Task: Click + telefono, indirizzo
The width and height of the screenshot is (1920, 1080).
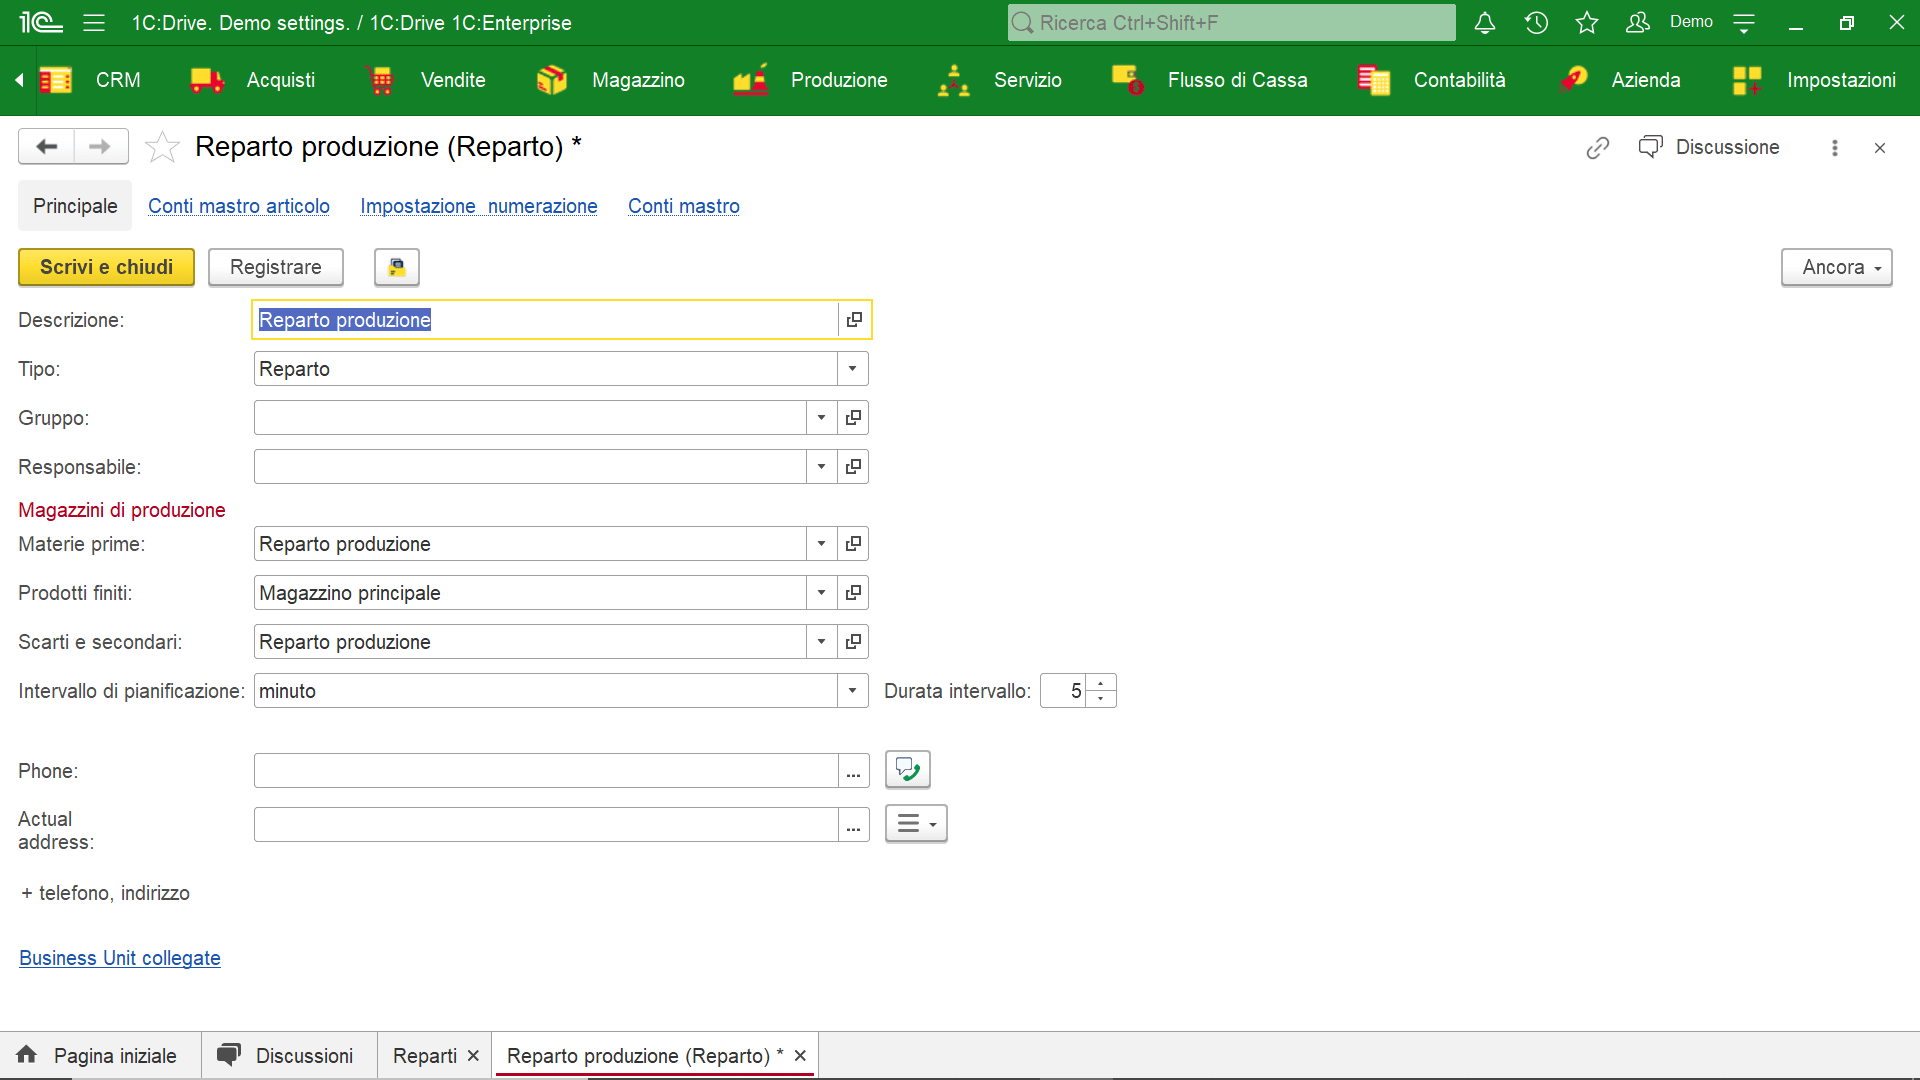Action: tap(105, 893)
